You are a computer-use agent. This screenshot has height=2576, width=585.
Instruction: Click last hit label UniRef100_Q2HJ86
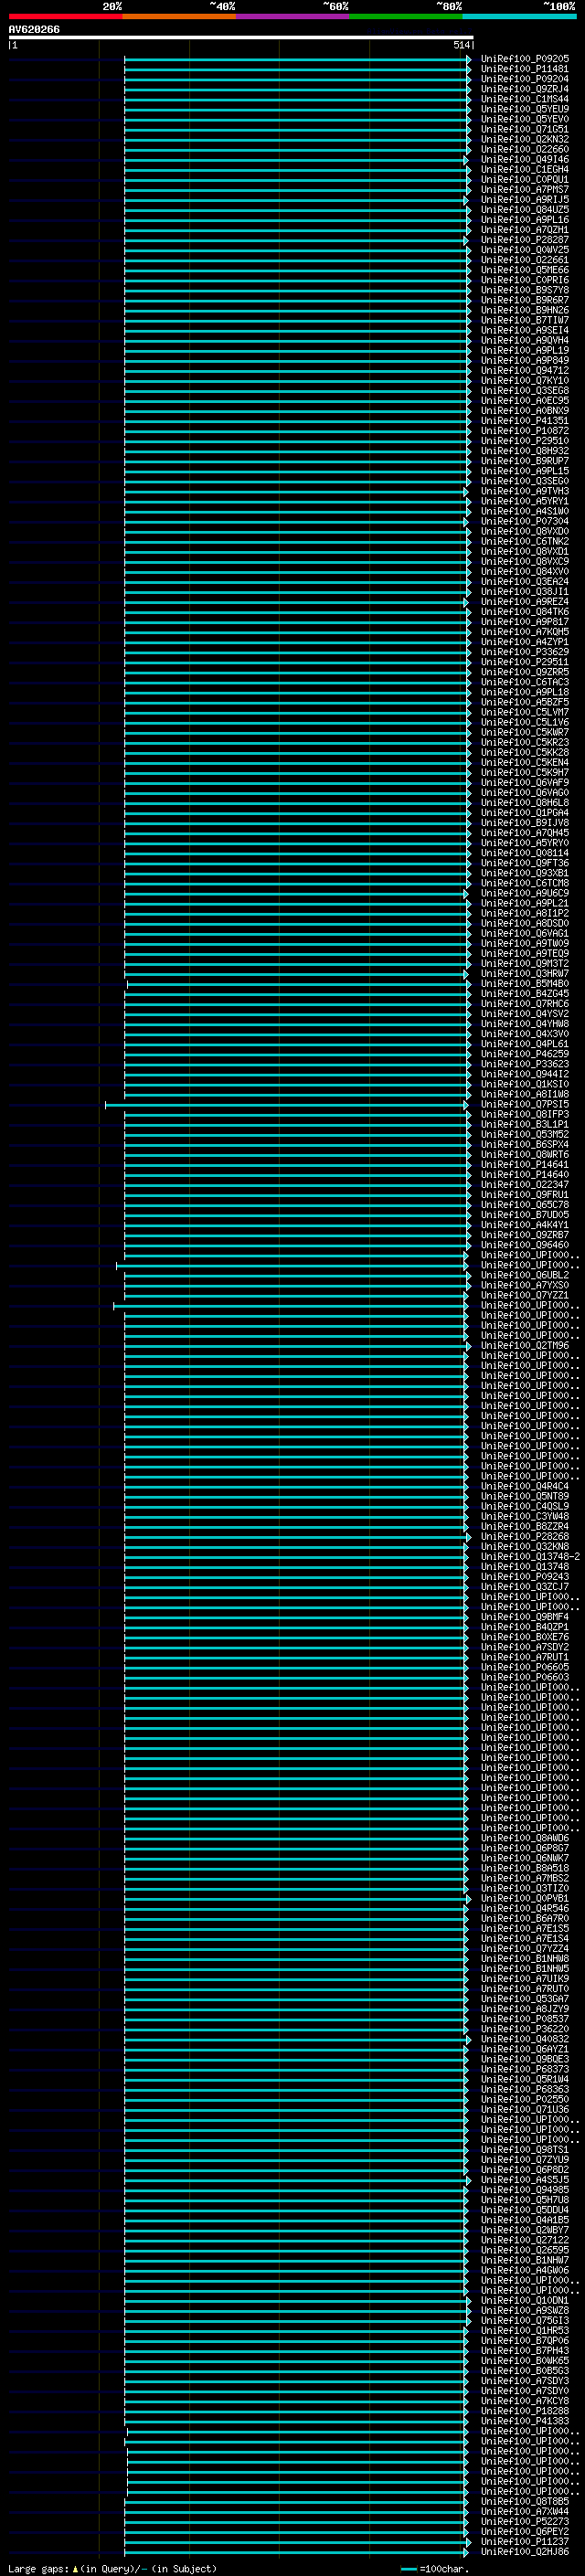point(525,2551)
